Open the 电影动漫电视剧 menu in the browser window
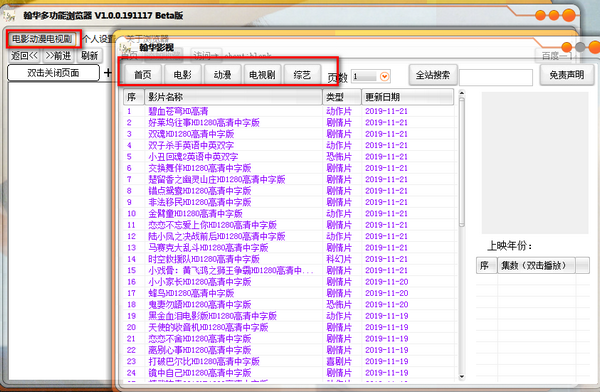Screen dimensions: 600x392 pyautogui.click(x=42, y=39)
